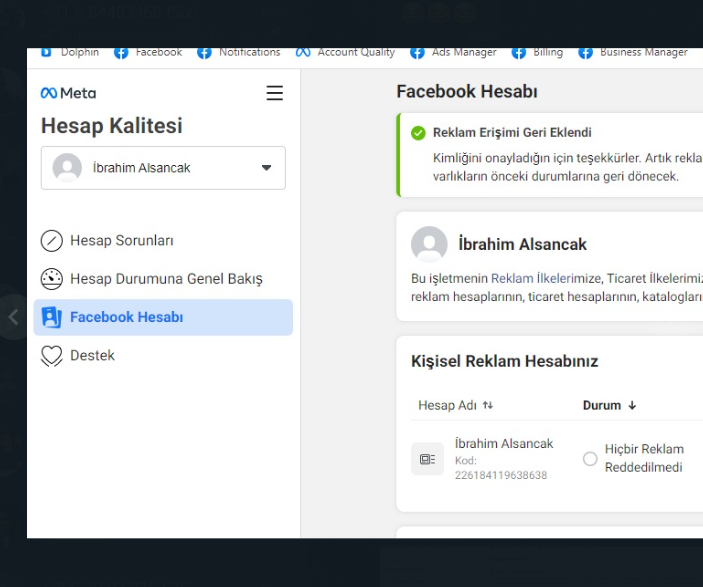
Task: Open the Account Quality bookmark
Action: coord(345,52)
